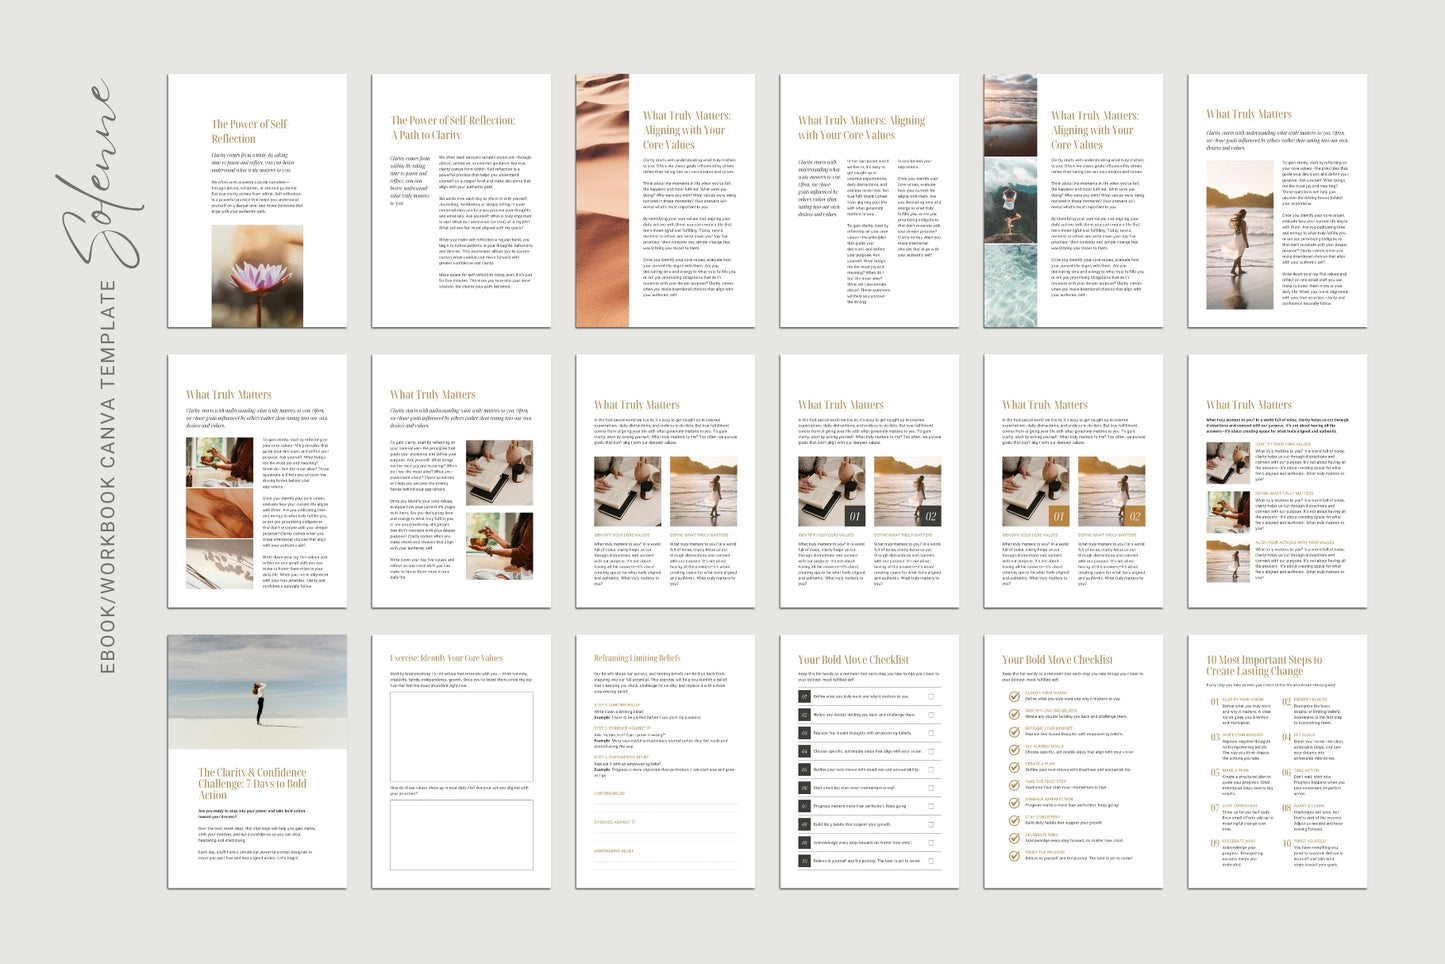Click the checkmark icon beside Clarify Your Vision
1445x964 pixels.
pos(1014,696)
